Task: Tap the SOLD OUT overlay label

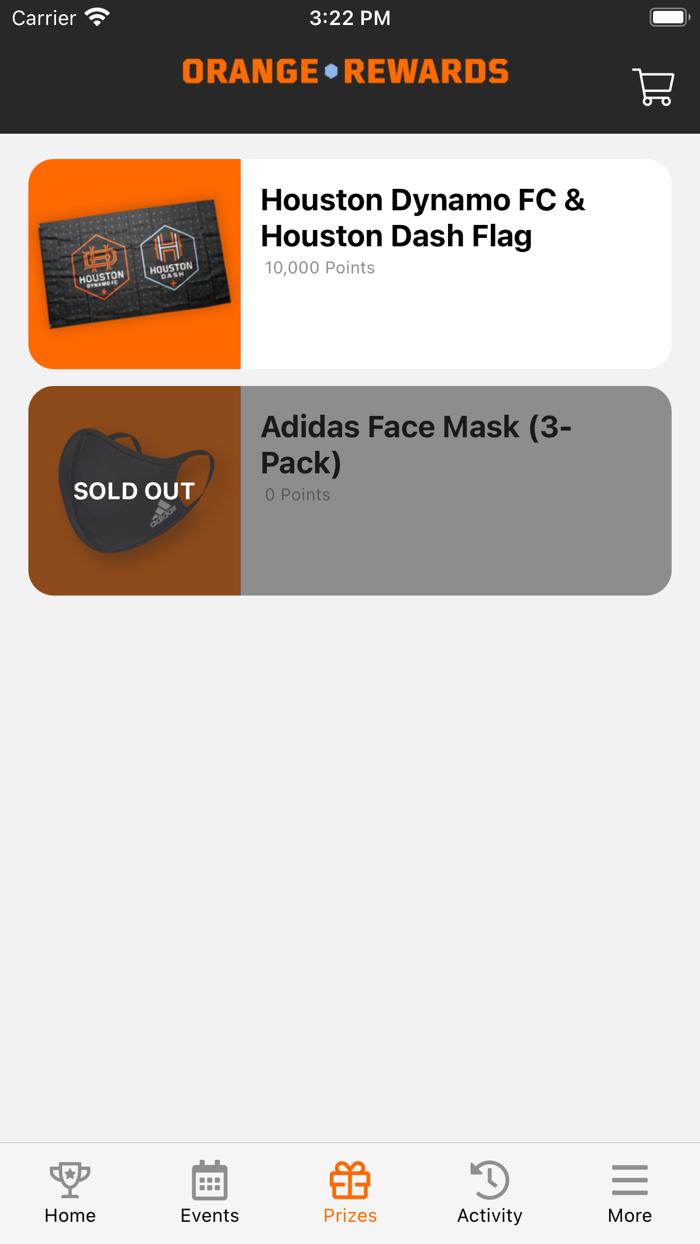Action: pyautogui.click(x=134, y=491)
